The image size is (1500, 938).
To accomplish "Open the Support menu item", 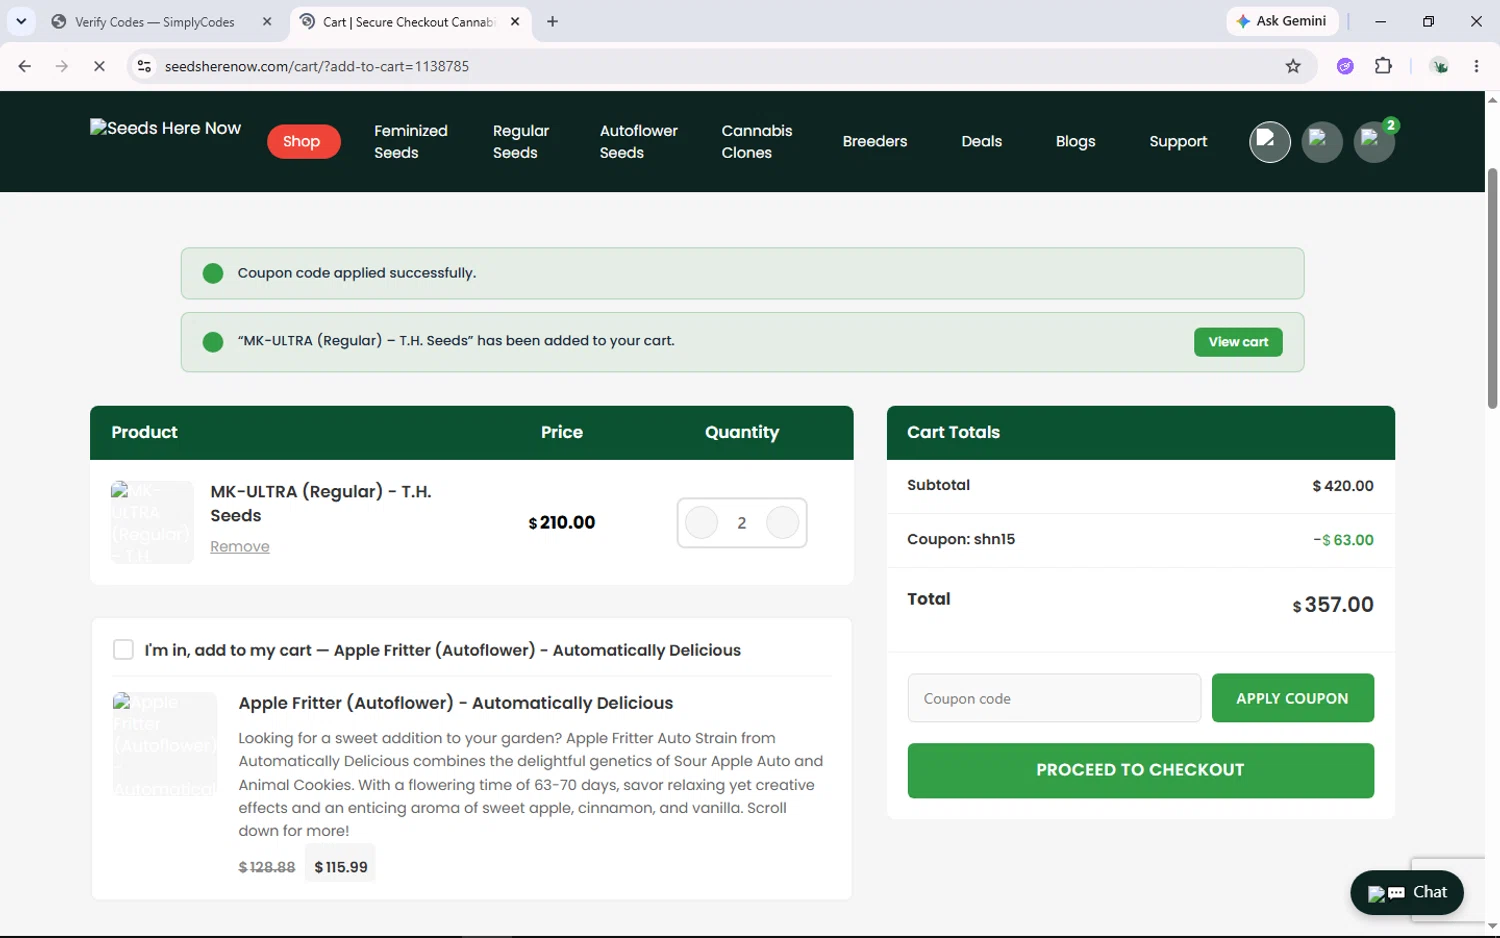I will tap(1178, 142).
